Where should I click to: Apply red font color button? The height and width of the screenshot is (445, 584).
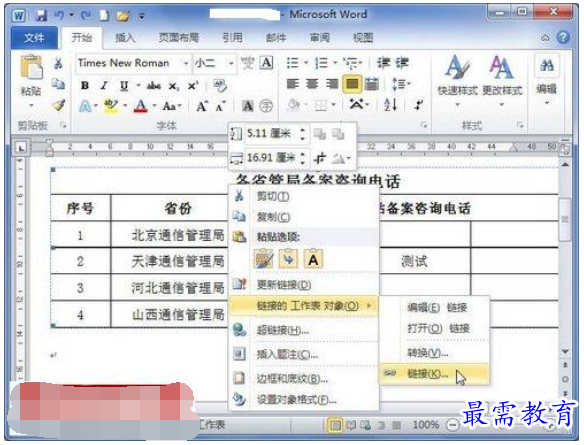tap(141, 107)
